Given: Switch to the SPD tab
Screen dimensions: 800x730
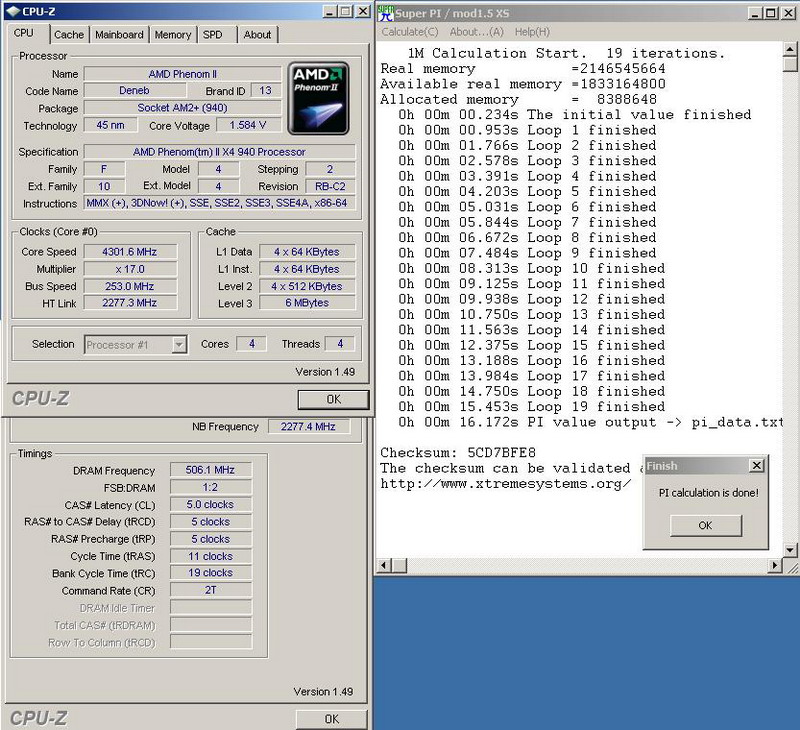Looking at the screenshot, I should pos(213,34).
